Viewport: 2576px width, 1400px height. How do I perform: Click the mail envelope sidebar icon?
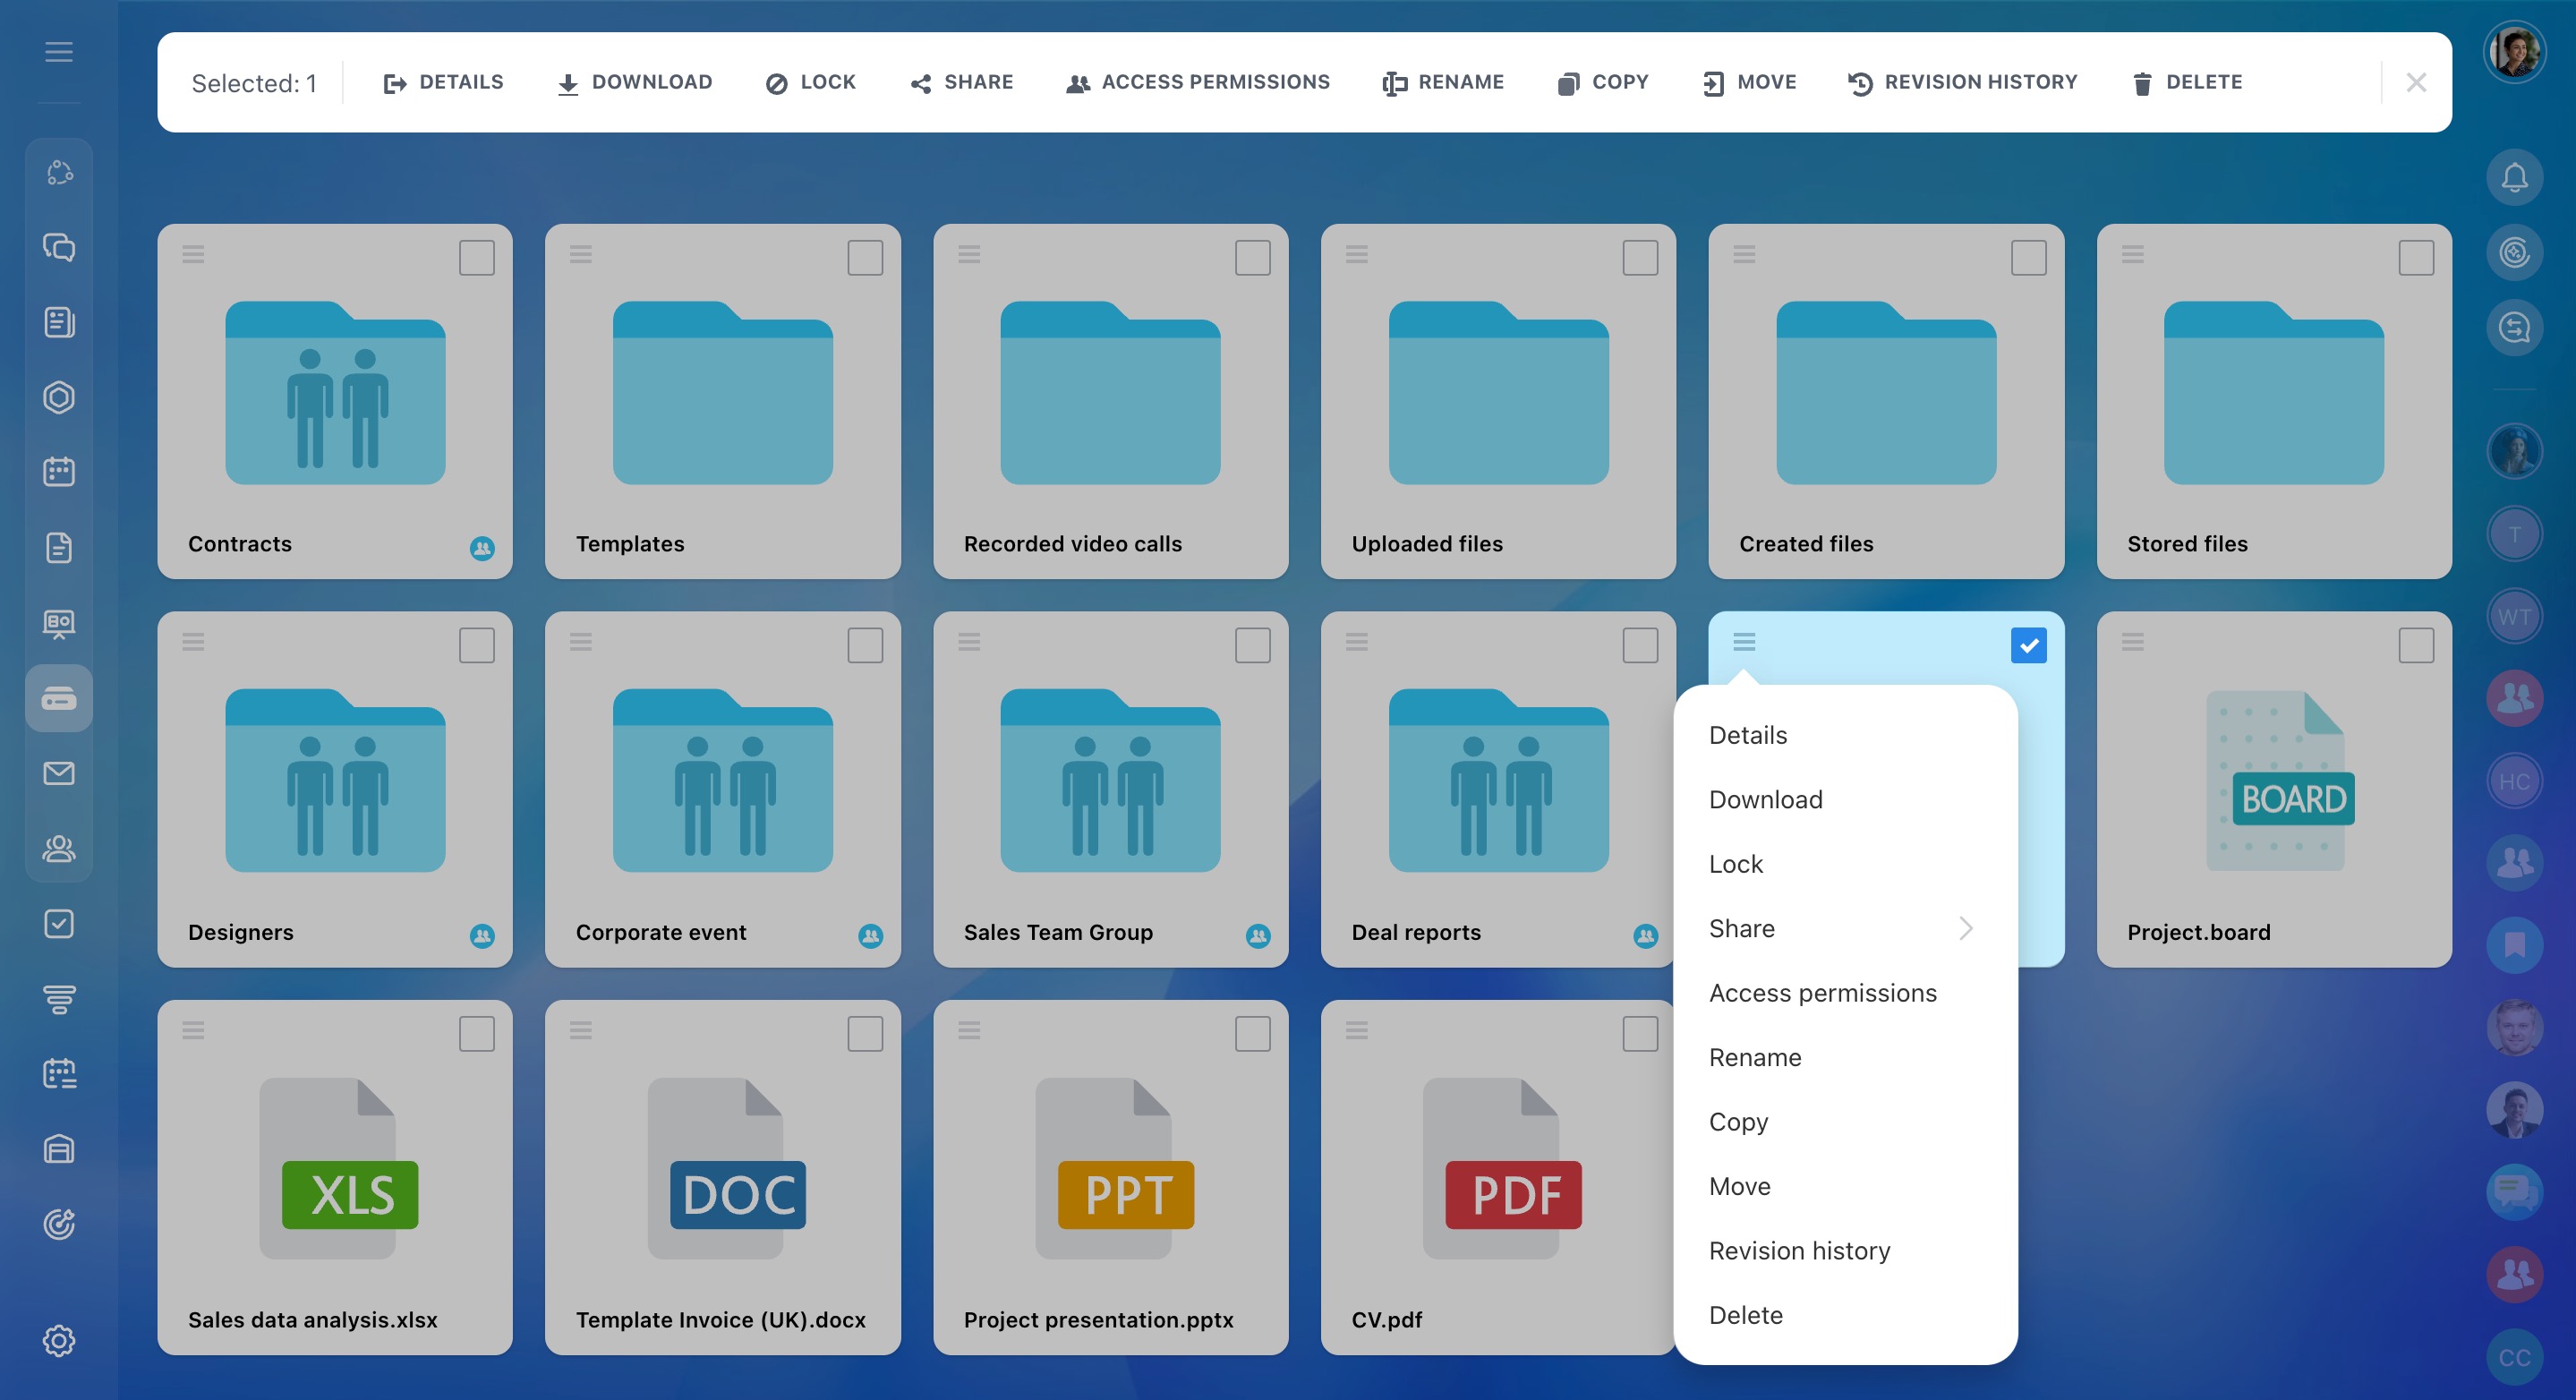59,773
